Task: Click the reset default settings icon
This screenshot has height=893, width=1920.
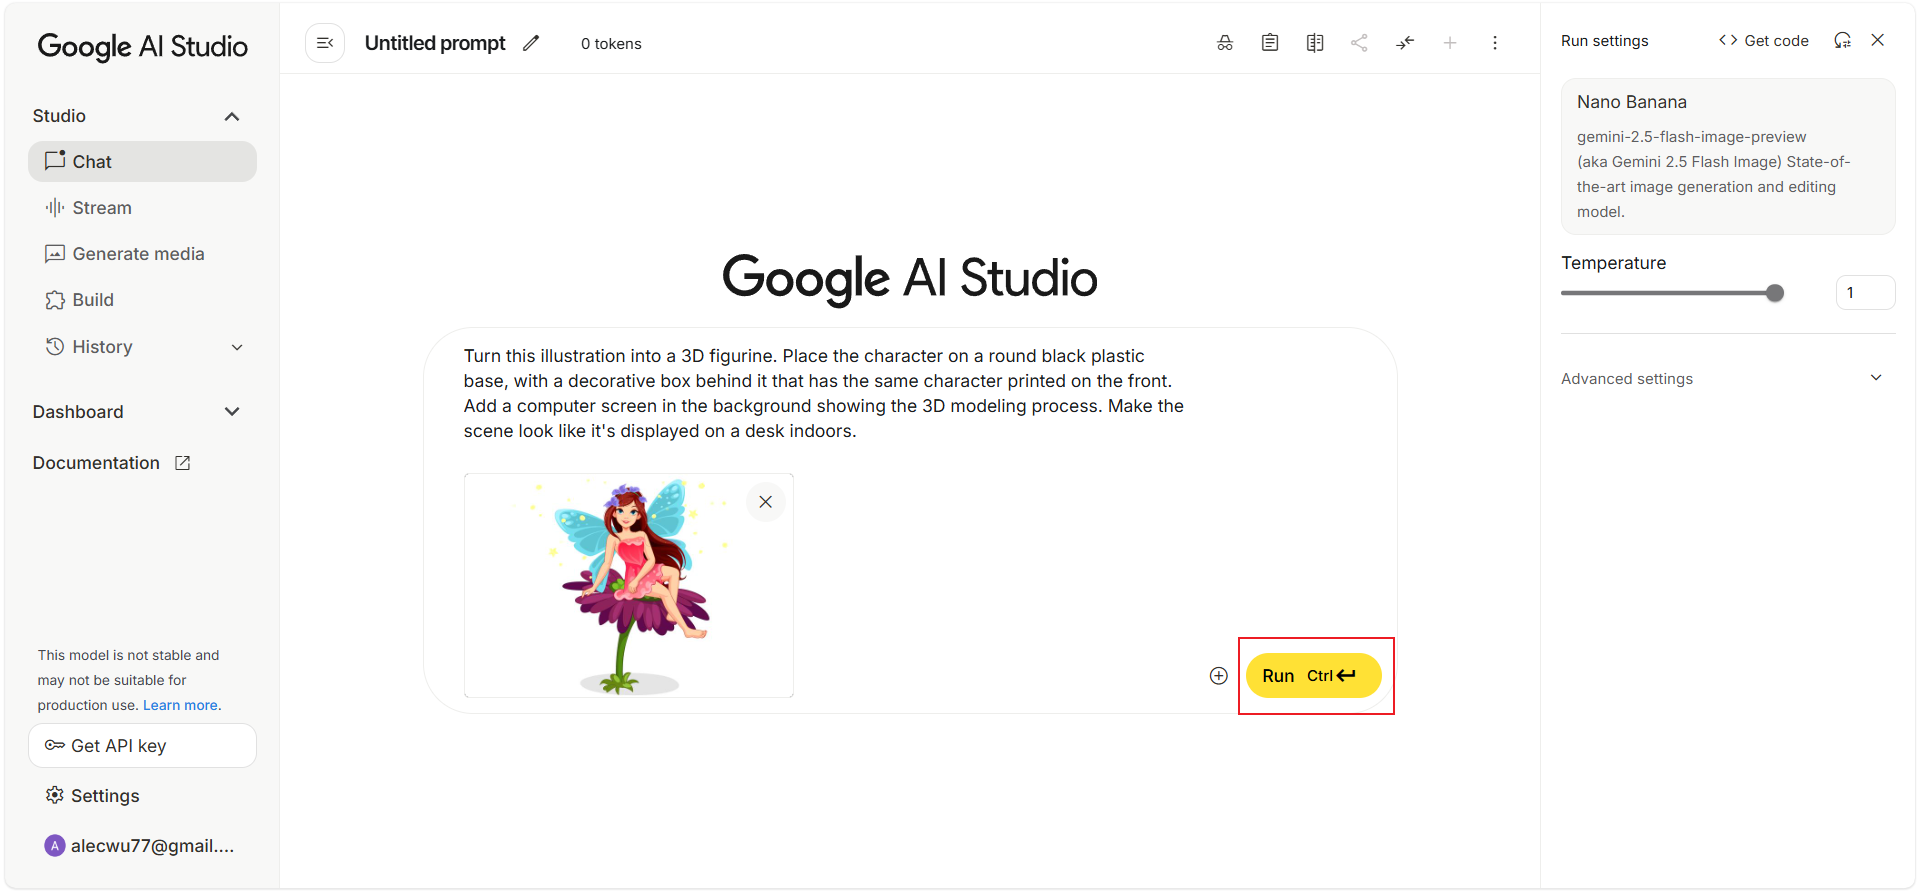Action: (x=1842, y=41)
